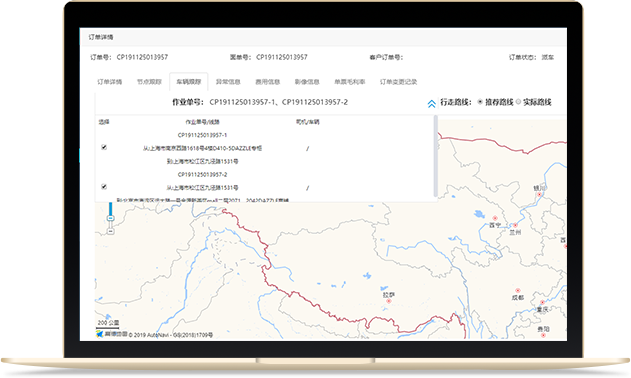The image size is (631, 378).
Task: Click the 贵阳 city marker on the map
Action: click(543, 335)
